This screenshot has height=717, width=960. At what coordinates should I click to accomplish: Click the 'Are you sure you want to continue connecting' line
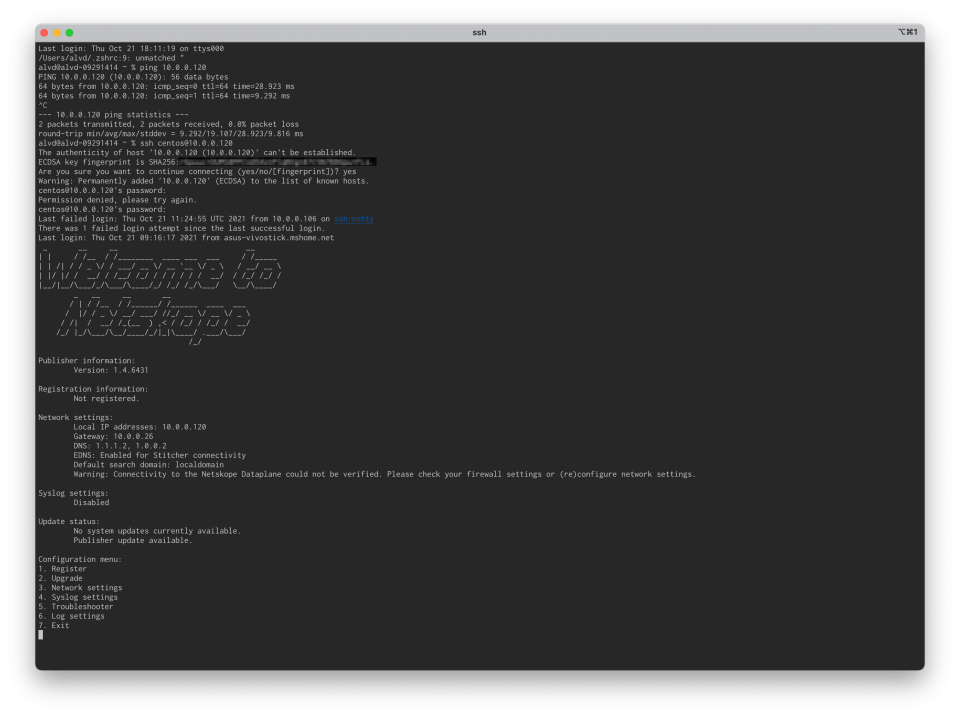pyautogui.click(x=197, y=172)
